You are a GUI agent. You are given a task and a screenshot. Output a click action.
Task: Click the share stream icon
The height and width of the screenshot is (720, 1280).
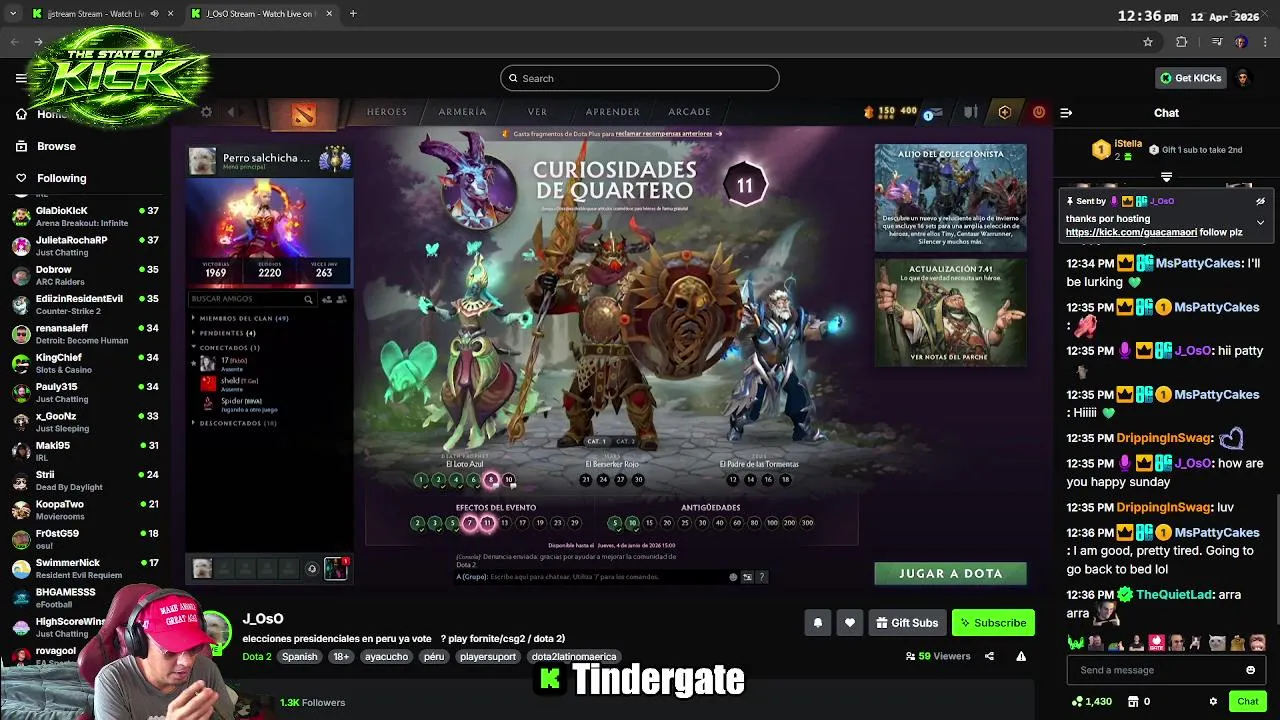(x=989, y=656)
